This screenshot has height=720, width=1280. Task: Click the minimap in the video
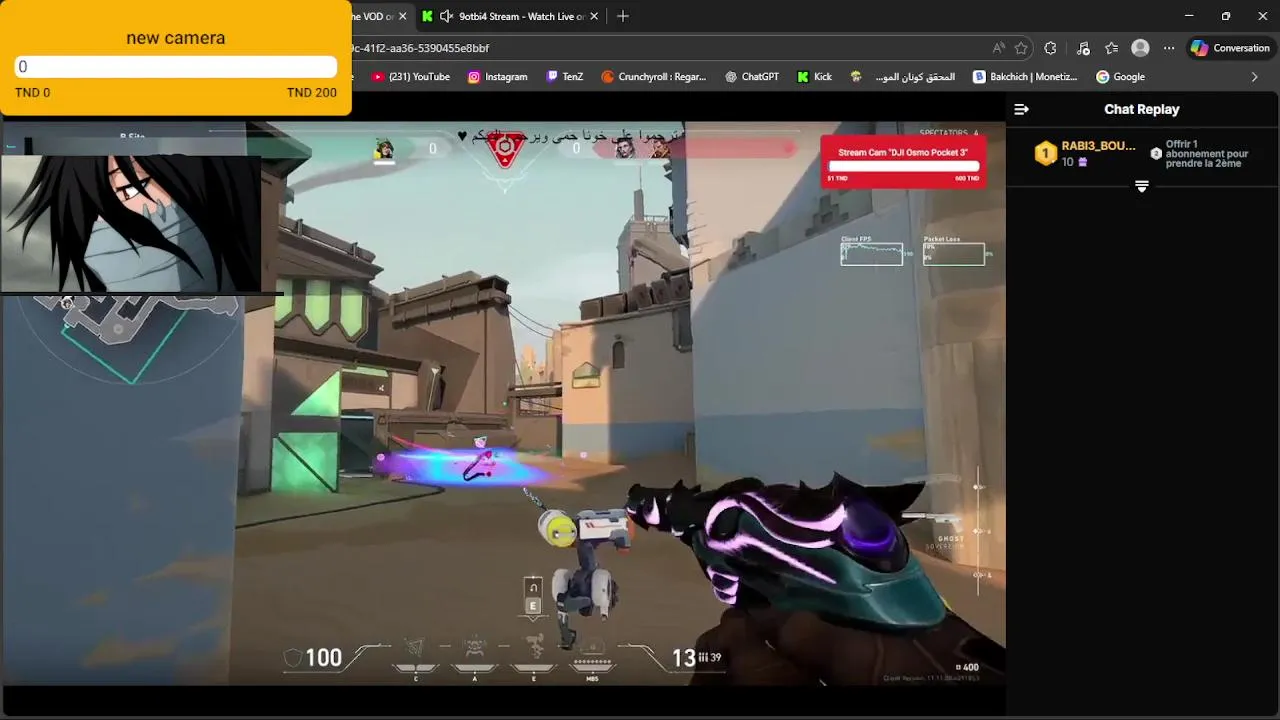click(130, 338)
